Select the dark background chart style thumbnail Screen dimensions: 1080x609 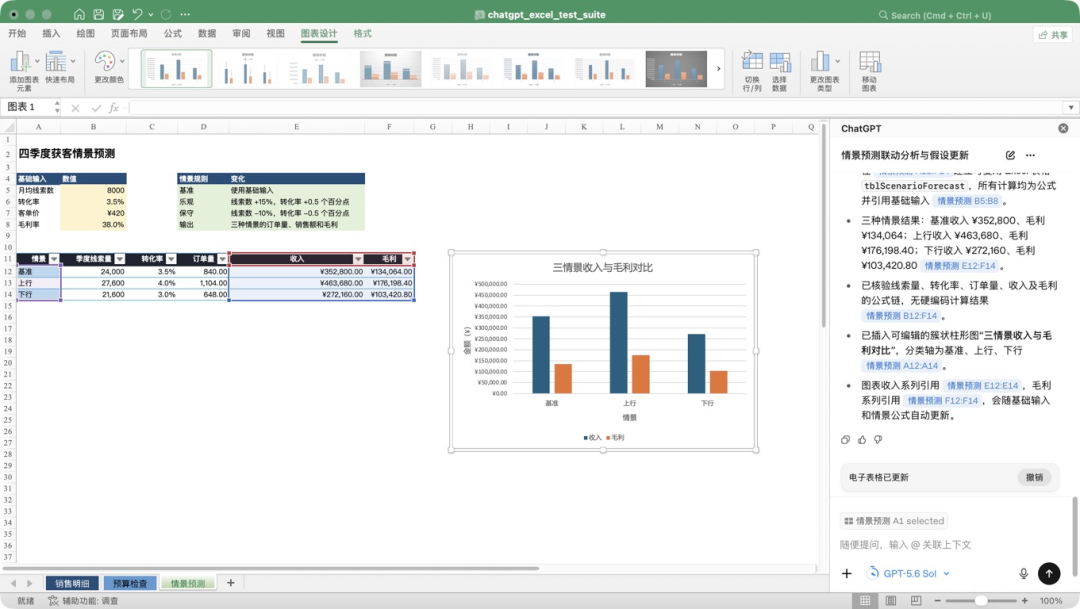tap(676, 68)
